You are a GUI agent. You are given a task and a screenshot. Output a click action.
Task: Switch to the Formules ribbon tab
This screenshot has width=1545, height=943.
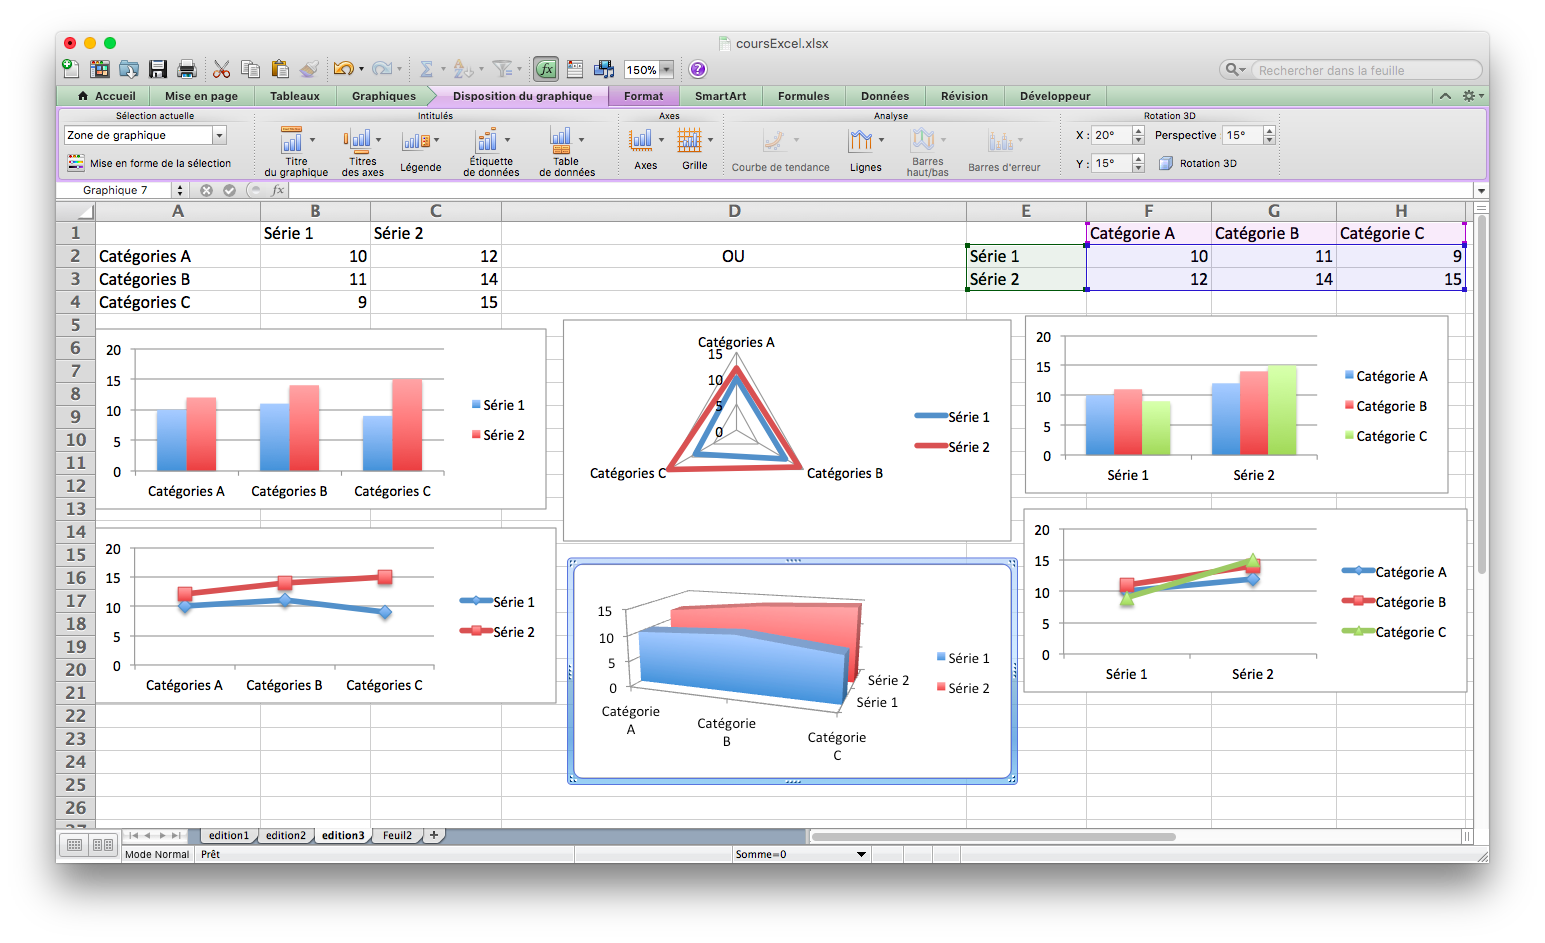(x=803, y=96)
